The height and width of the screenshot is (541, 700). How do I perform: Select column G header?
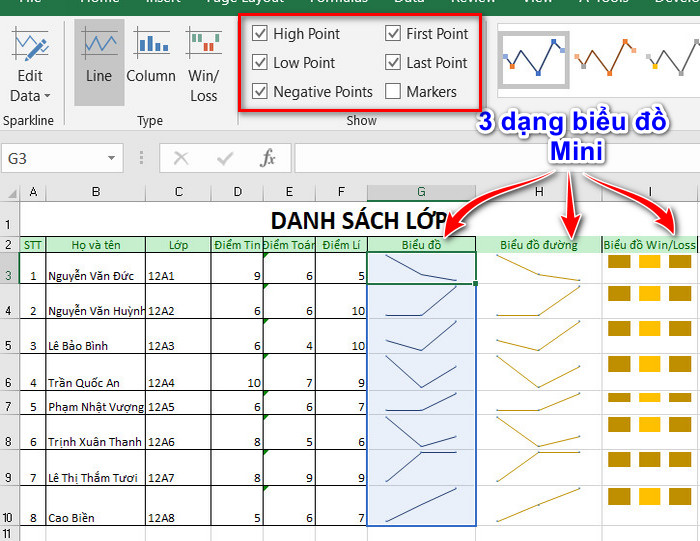coord(421,192)
